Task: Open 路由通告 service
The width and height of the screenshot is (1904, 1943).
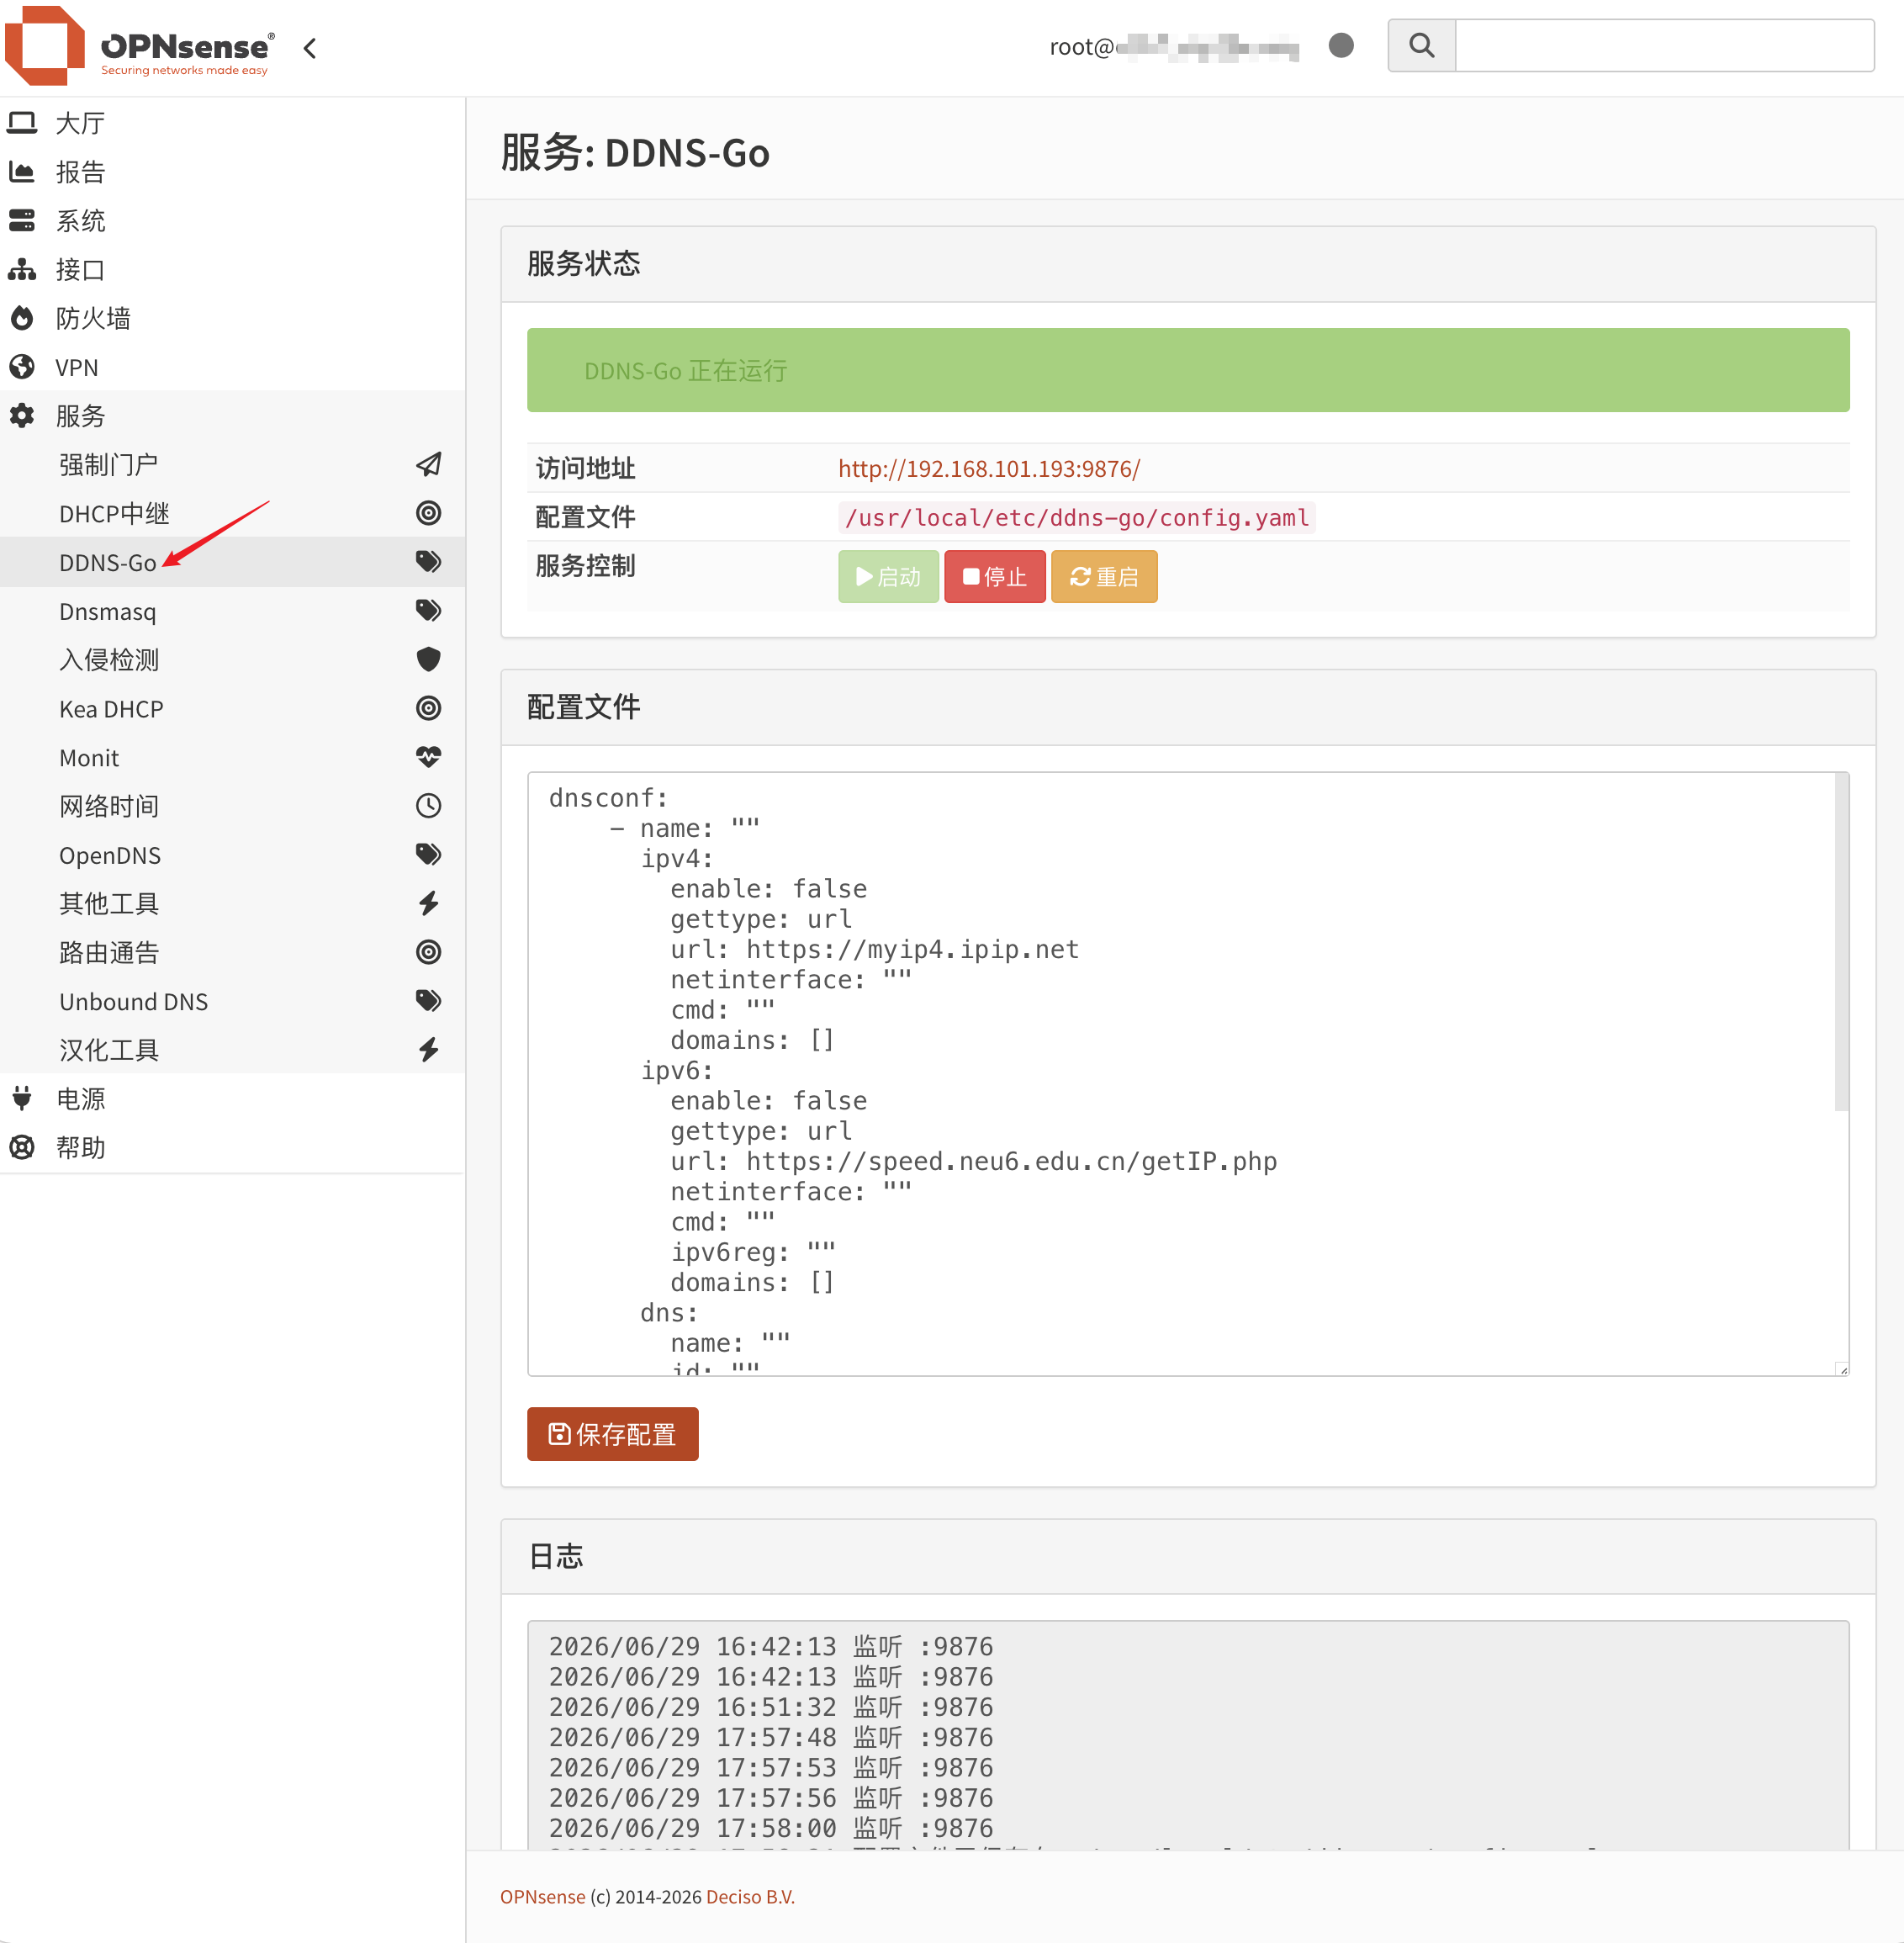Action: (x=232, y=953)
